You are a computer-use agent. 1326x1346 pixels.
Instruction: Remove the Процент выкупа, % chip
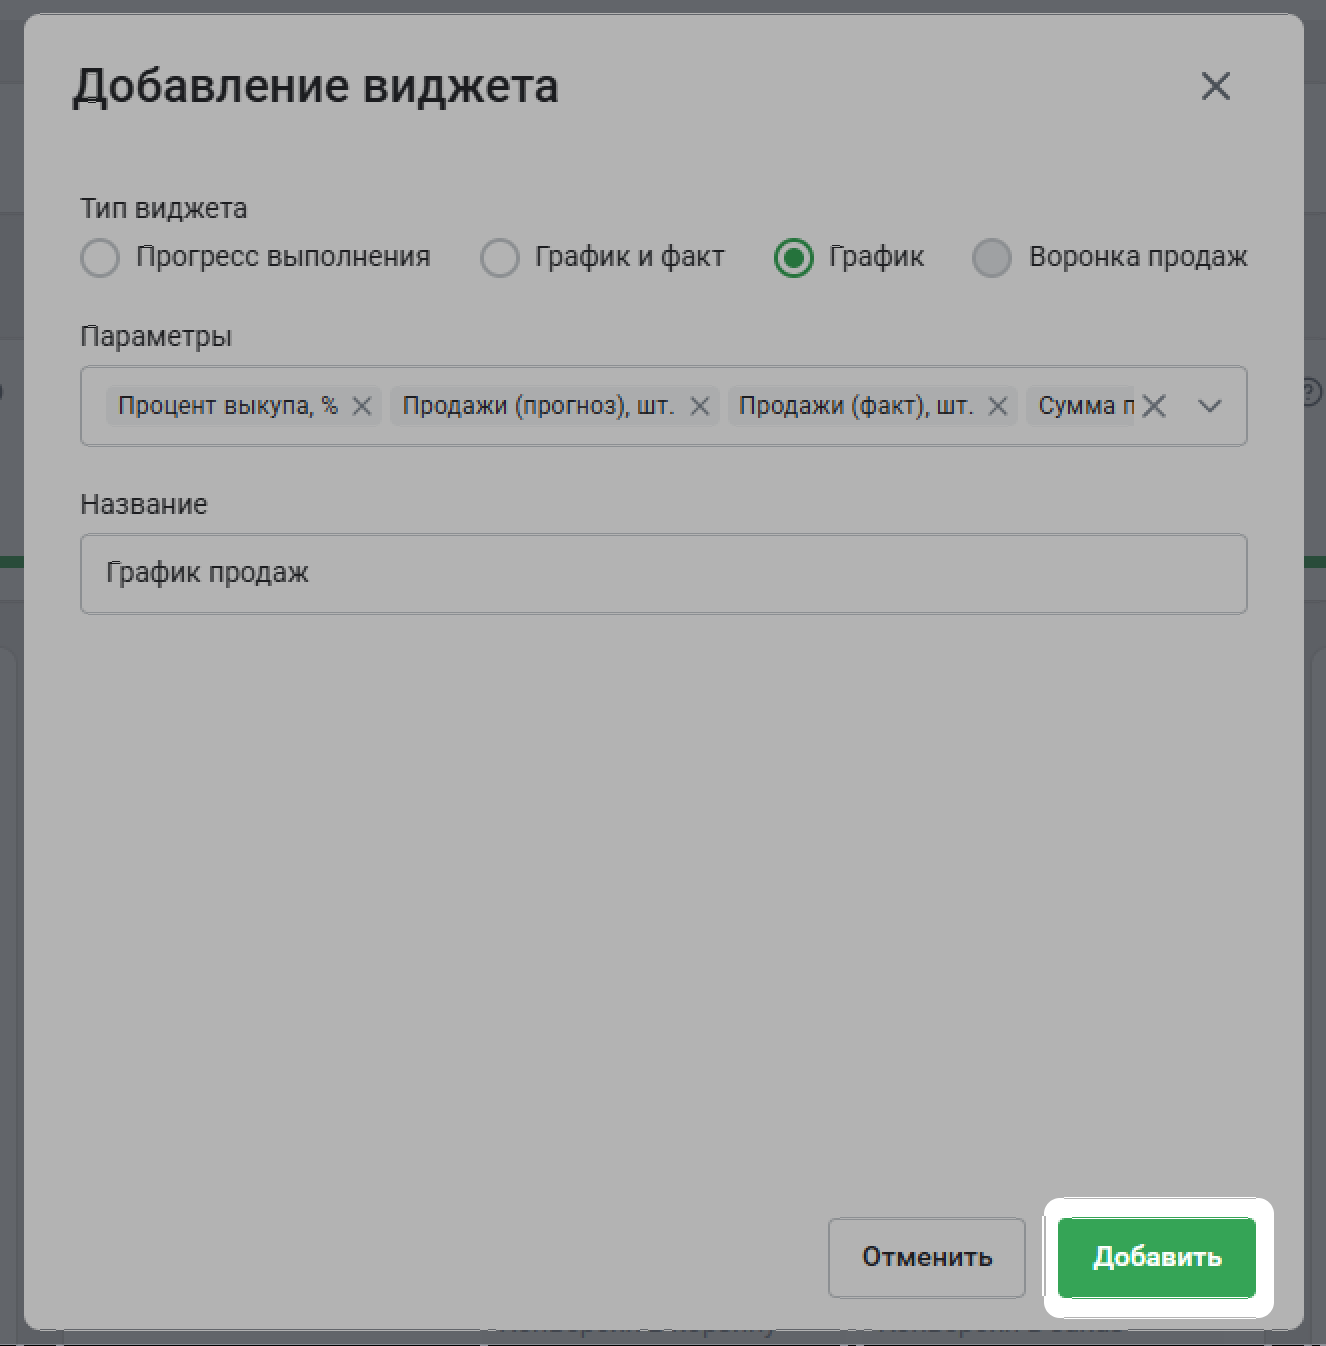[x=362, y=406]
